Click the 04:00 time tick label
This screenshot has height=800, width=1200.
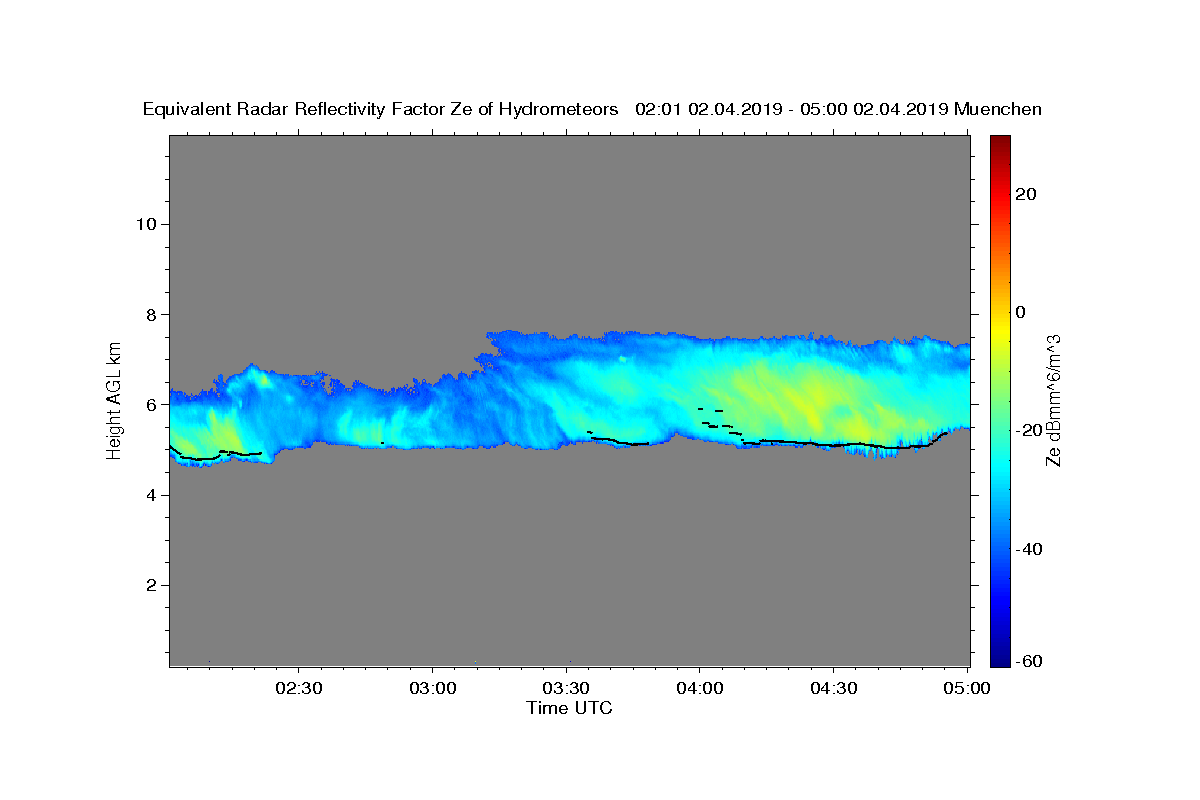(x=700, y=688)
